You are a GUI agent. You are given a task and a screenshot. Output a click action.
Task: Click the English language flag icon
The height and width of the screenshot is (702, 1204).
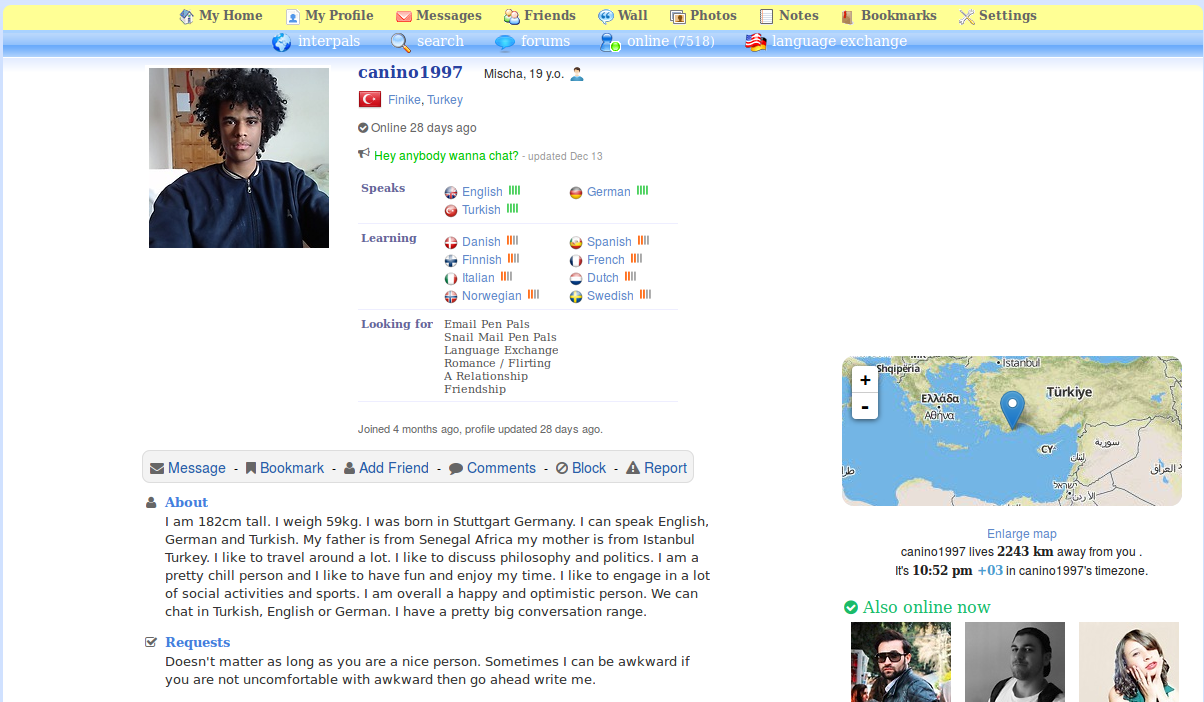[x=451, y=192]
